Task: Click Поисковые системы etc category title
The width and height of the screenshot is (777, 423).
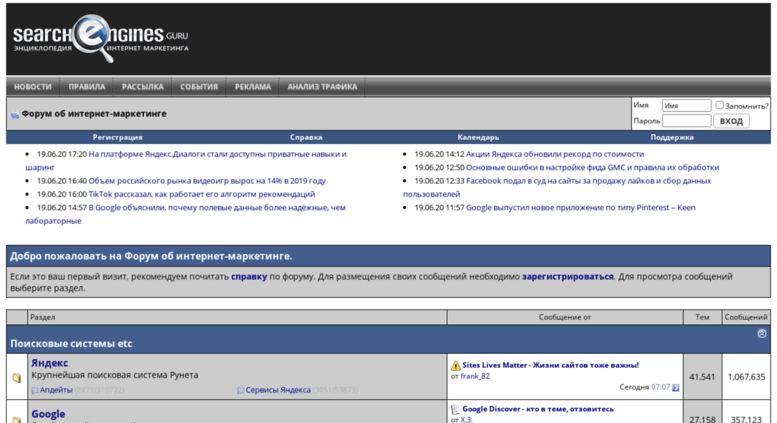Action: (x=71, y=344)
